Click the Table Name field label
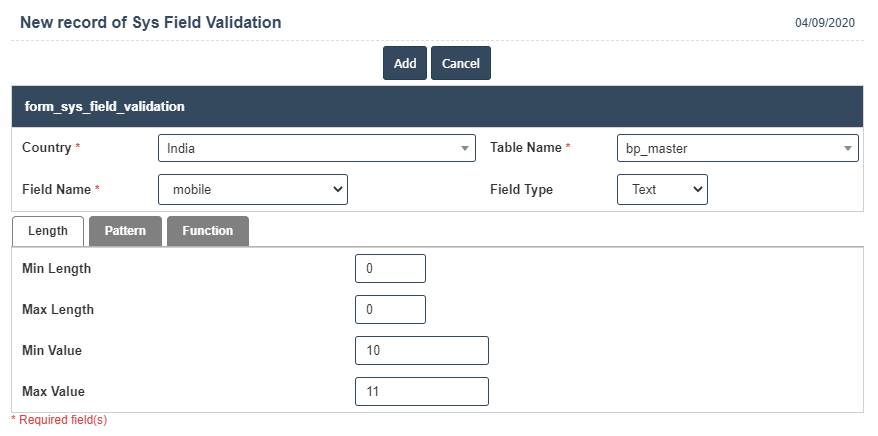This screenshot has width=878, height=436. [525, 148]
